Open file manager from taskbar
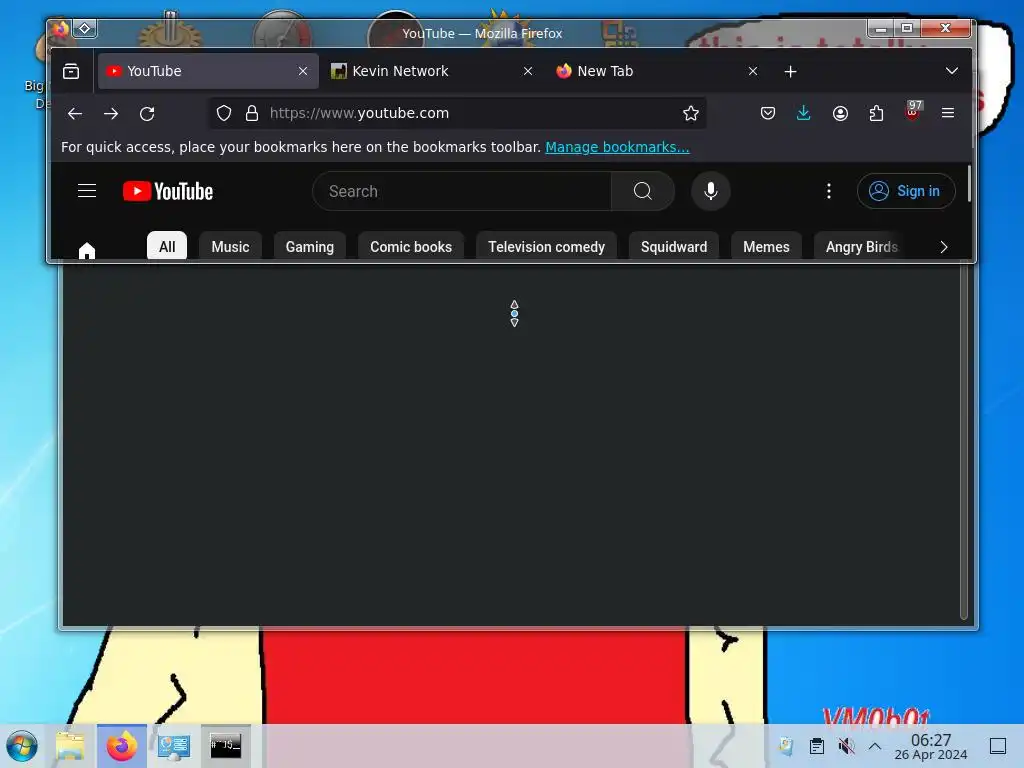The height and width of the screenshot is (768, 1024). pos(71,746)
